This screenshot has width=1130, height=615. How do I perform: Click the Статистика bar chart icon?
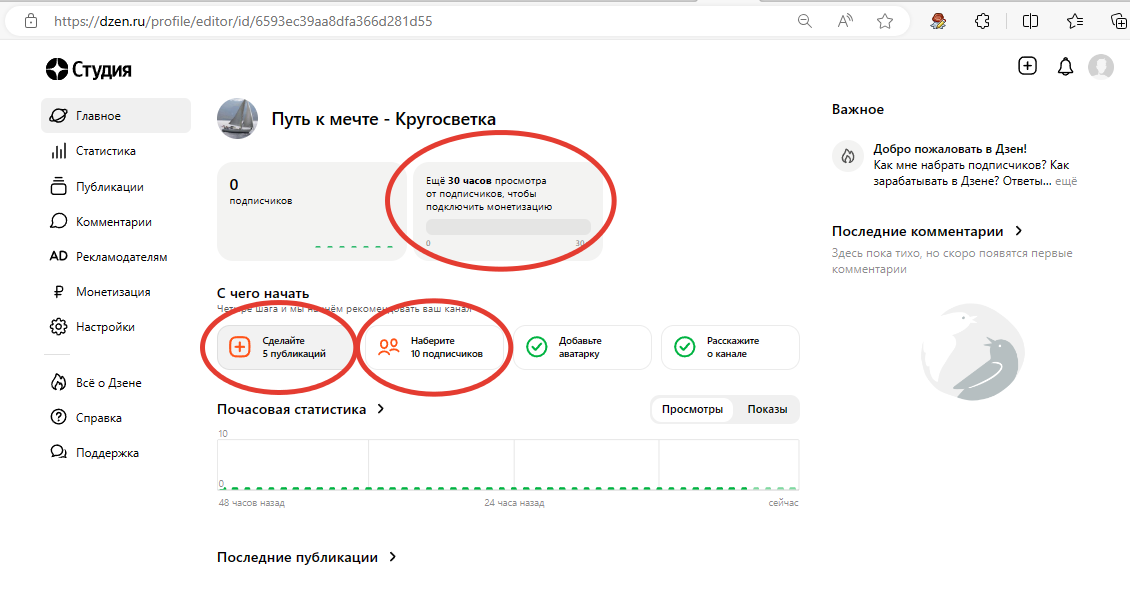[x=58, y=151]
